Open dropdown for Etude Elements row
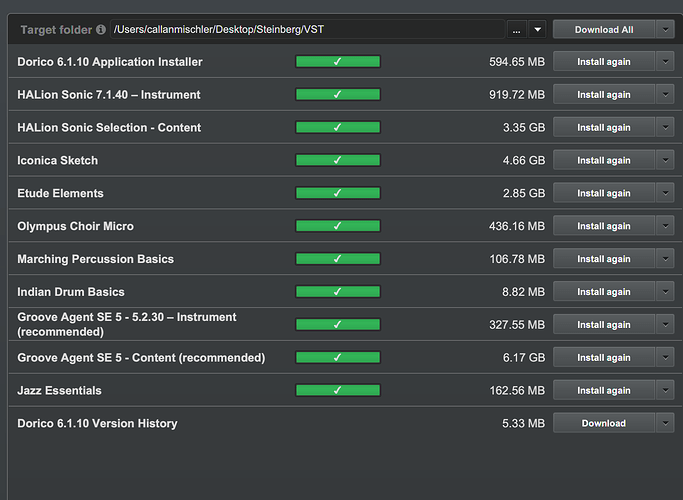This screenshot has height=500, width=683. 665,193
